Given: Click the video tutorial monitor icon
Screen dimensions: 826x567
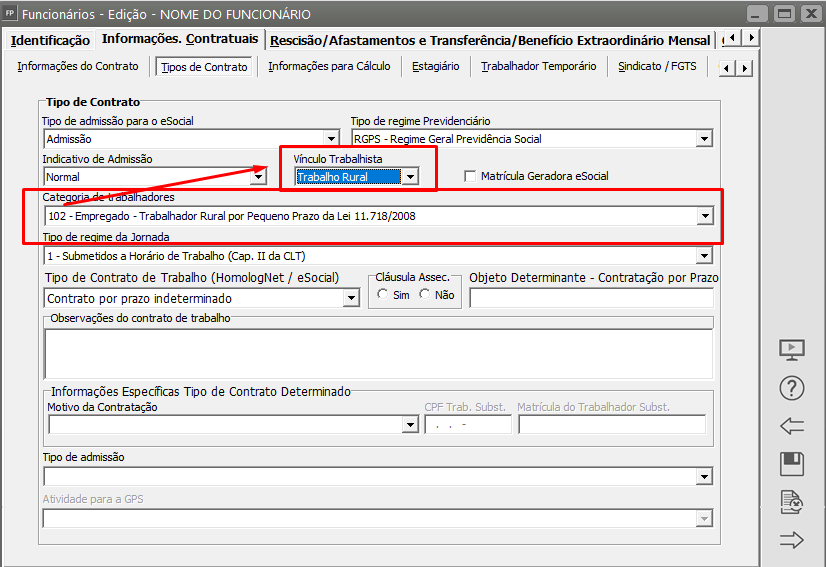Looking at the screenshot, I should click(x=791, y=350).
